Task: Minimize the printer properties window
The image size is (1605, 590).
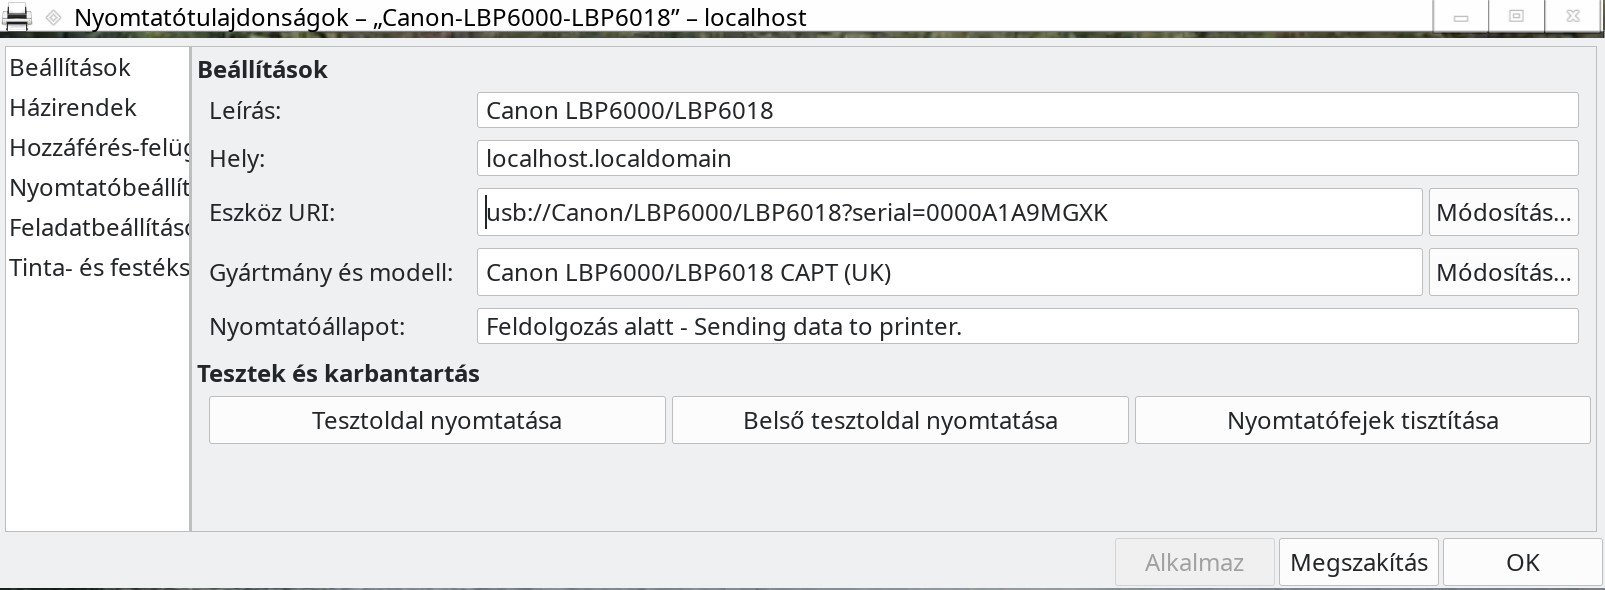Action: click(1461, 17)
